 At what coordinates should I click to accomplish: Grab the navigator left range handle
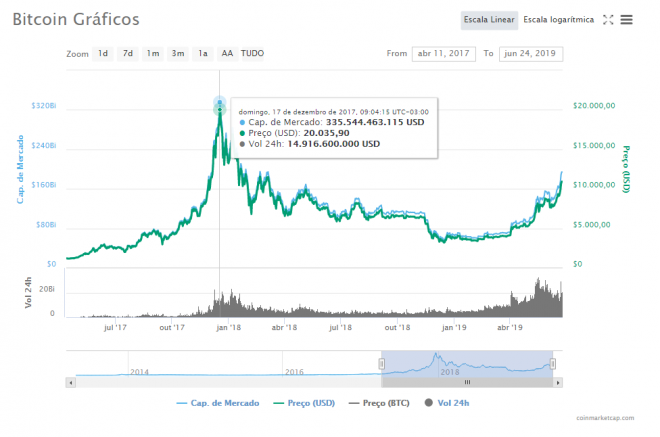[x=381, y=364]
